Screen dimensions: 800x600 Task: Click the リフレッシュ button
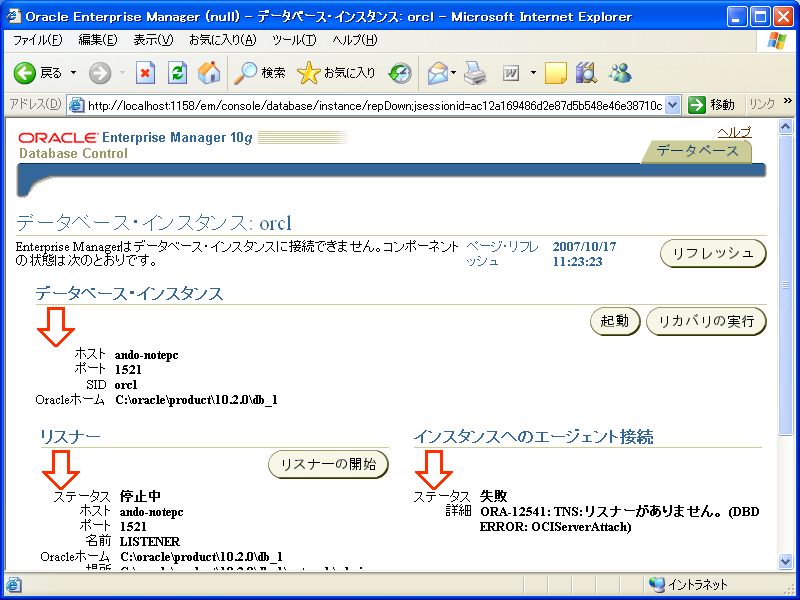click(713, 253)
